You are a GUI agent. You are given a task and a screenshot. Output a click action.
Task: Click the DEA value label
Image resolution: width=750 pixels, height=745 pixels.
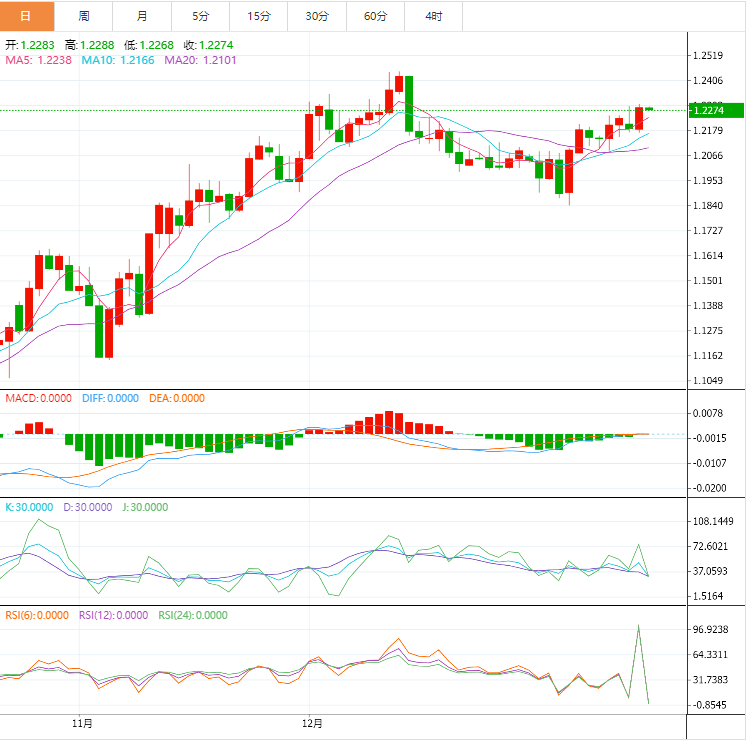[x=176, y=398]
